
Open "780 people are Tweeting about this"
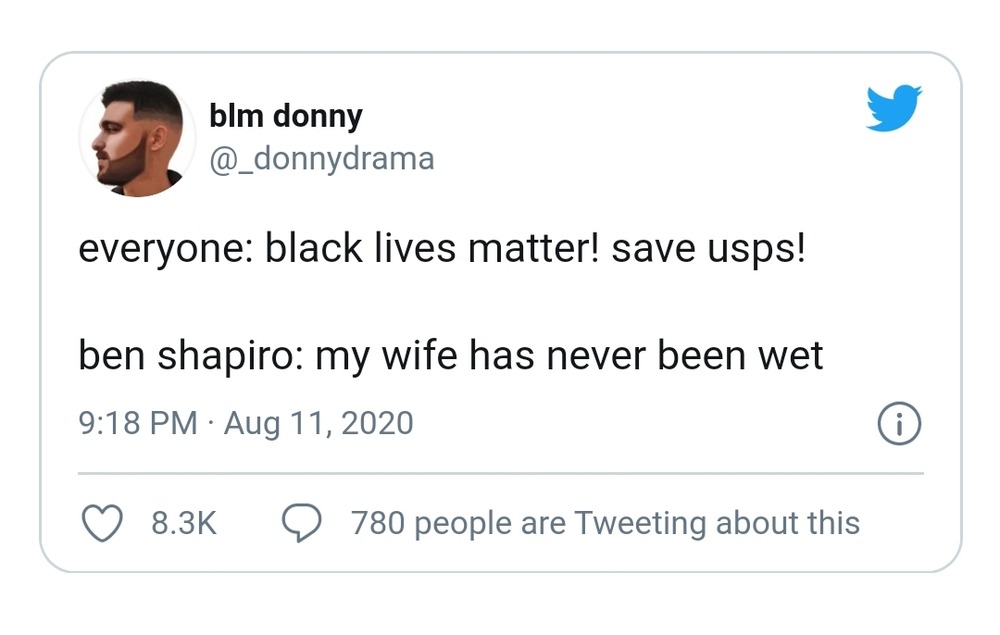(x=605, y=523)
